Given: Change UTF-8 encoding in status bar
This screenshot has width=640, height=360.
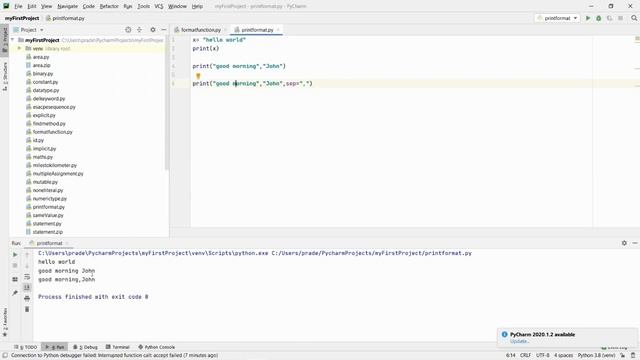Looking at the screenshot, I should (543, 356).
